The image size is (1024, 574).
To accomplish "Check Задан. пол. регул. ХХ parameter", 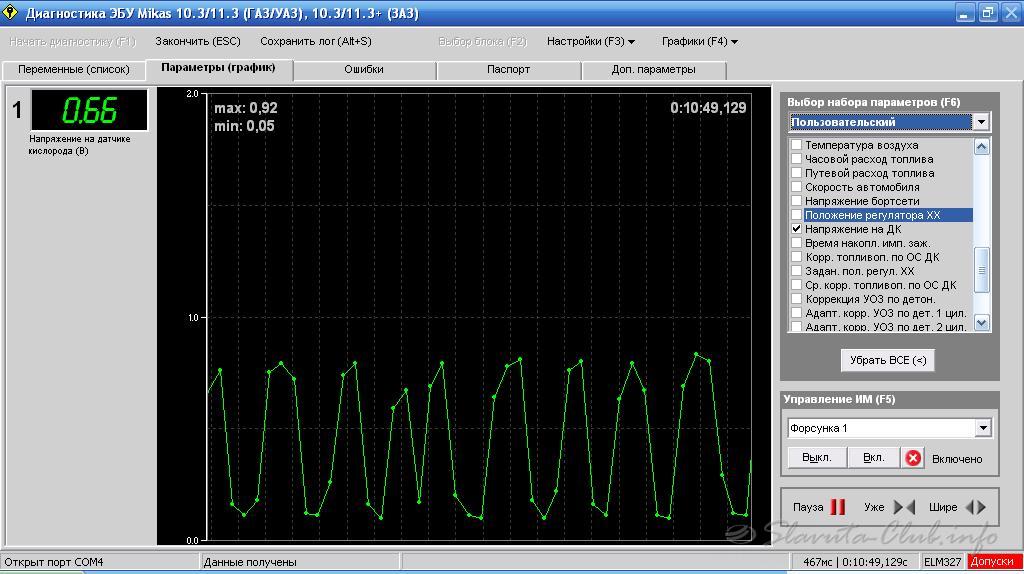I will (x=796, y=271).
